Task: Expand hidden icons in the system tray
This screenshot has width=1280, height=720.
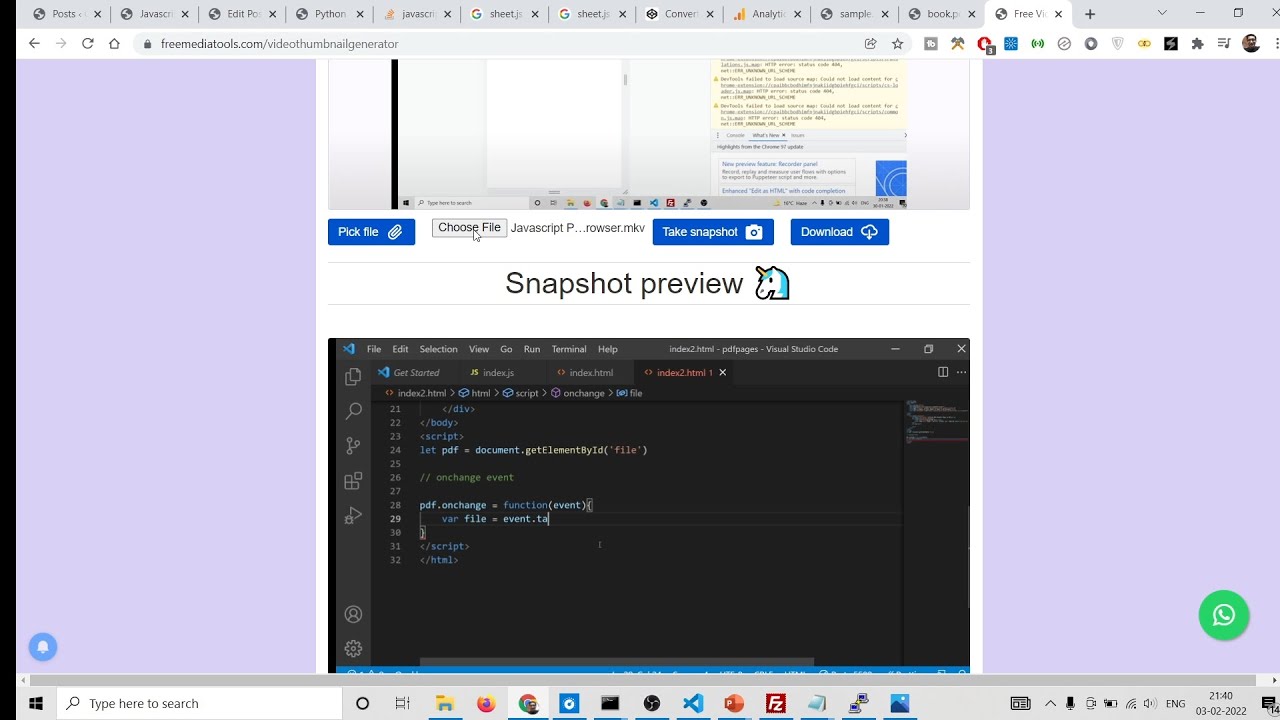Action: 1050,703
